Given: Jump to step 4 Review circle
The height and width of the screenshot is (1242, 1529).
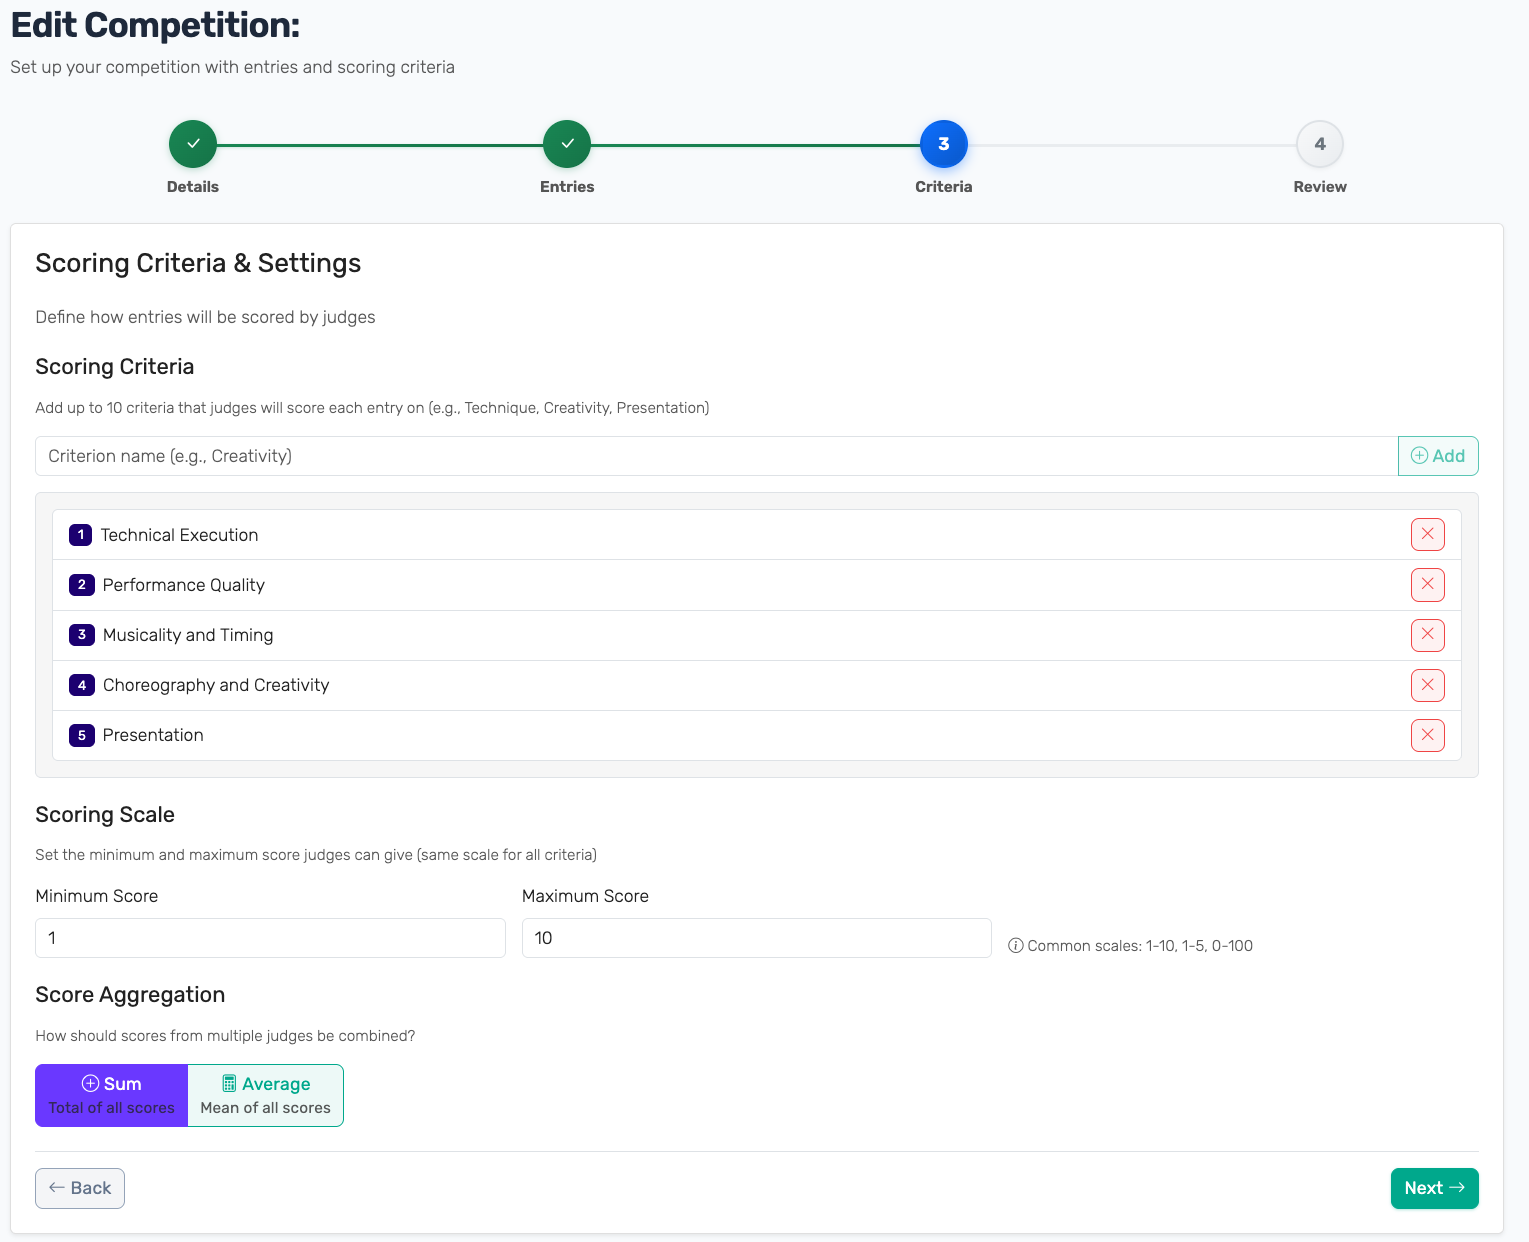Looking at the screenshot, I should [1320, 144].
